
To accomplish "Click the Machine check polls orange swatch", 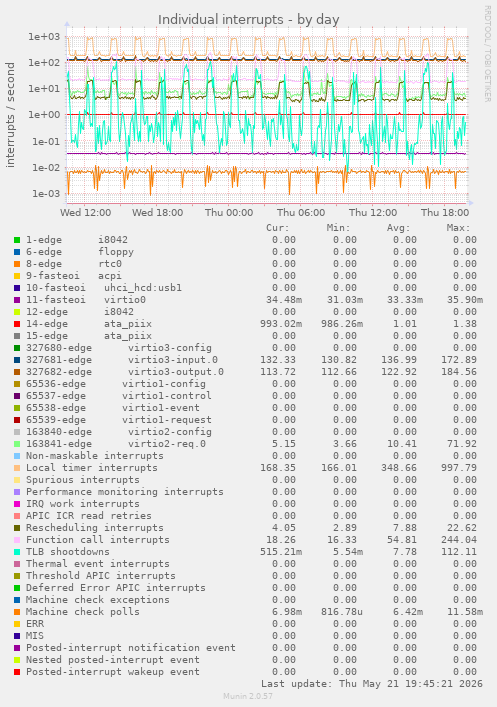I will click(x=17, y=612).
